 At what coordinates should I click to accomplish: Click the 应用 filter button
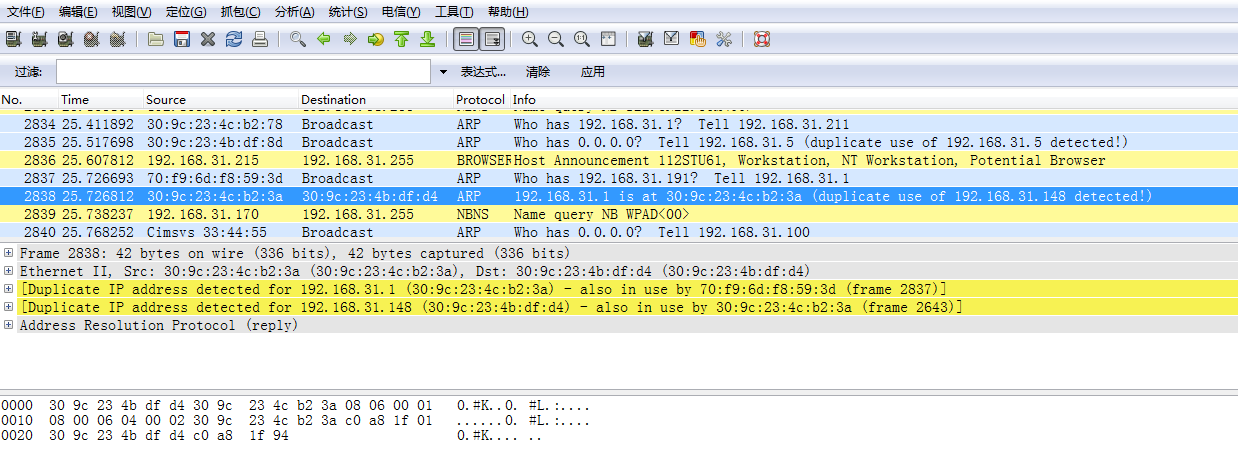point(593,72)
